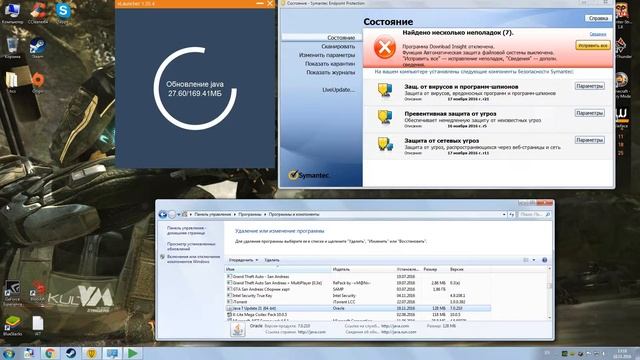The height and width of the screenshot is (360, 640).
Task: Open the address bar history dropdown
Action: (x=504, y=214)
